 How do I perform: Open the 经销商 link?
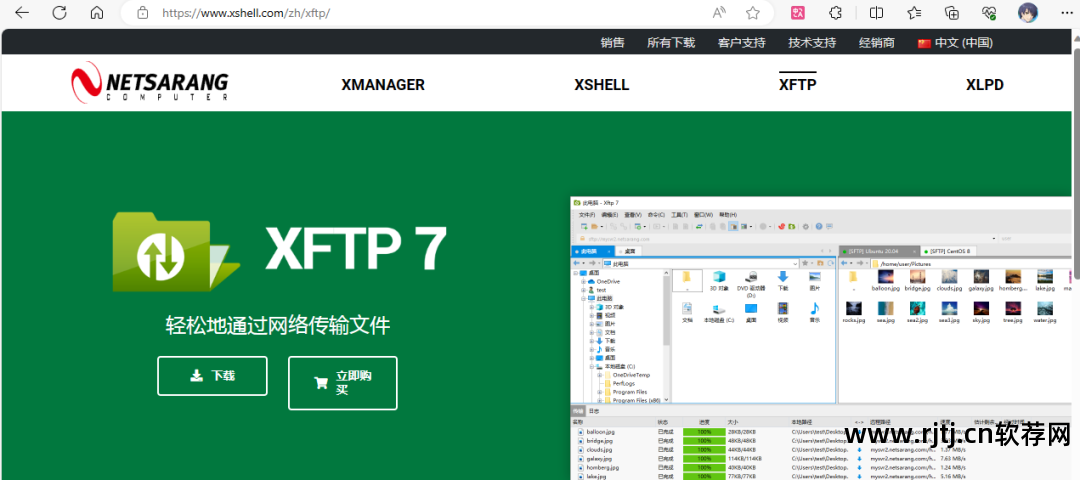point(877,43)
